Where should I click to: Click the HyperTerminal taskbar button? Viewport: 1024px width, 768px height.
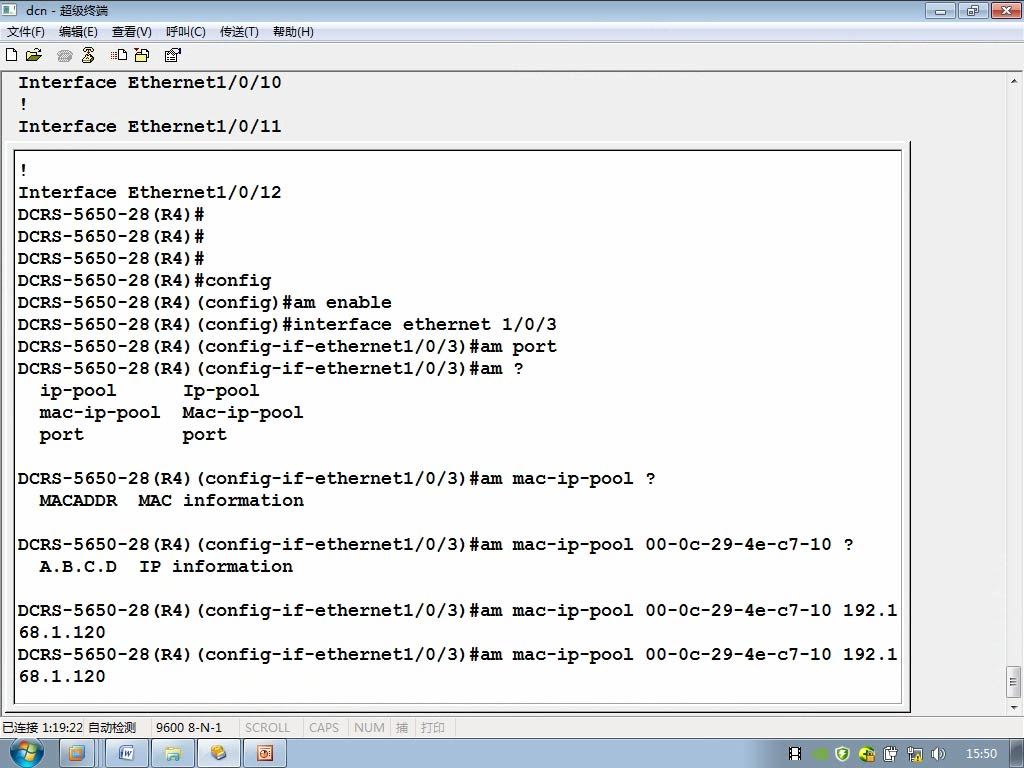218,754
